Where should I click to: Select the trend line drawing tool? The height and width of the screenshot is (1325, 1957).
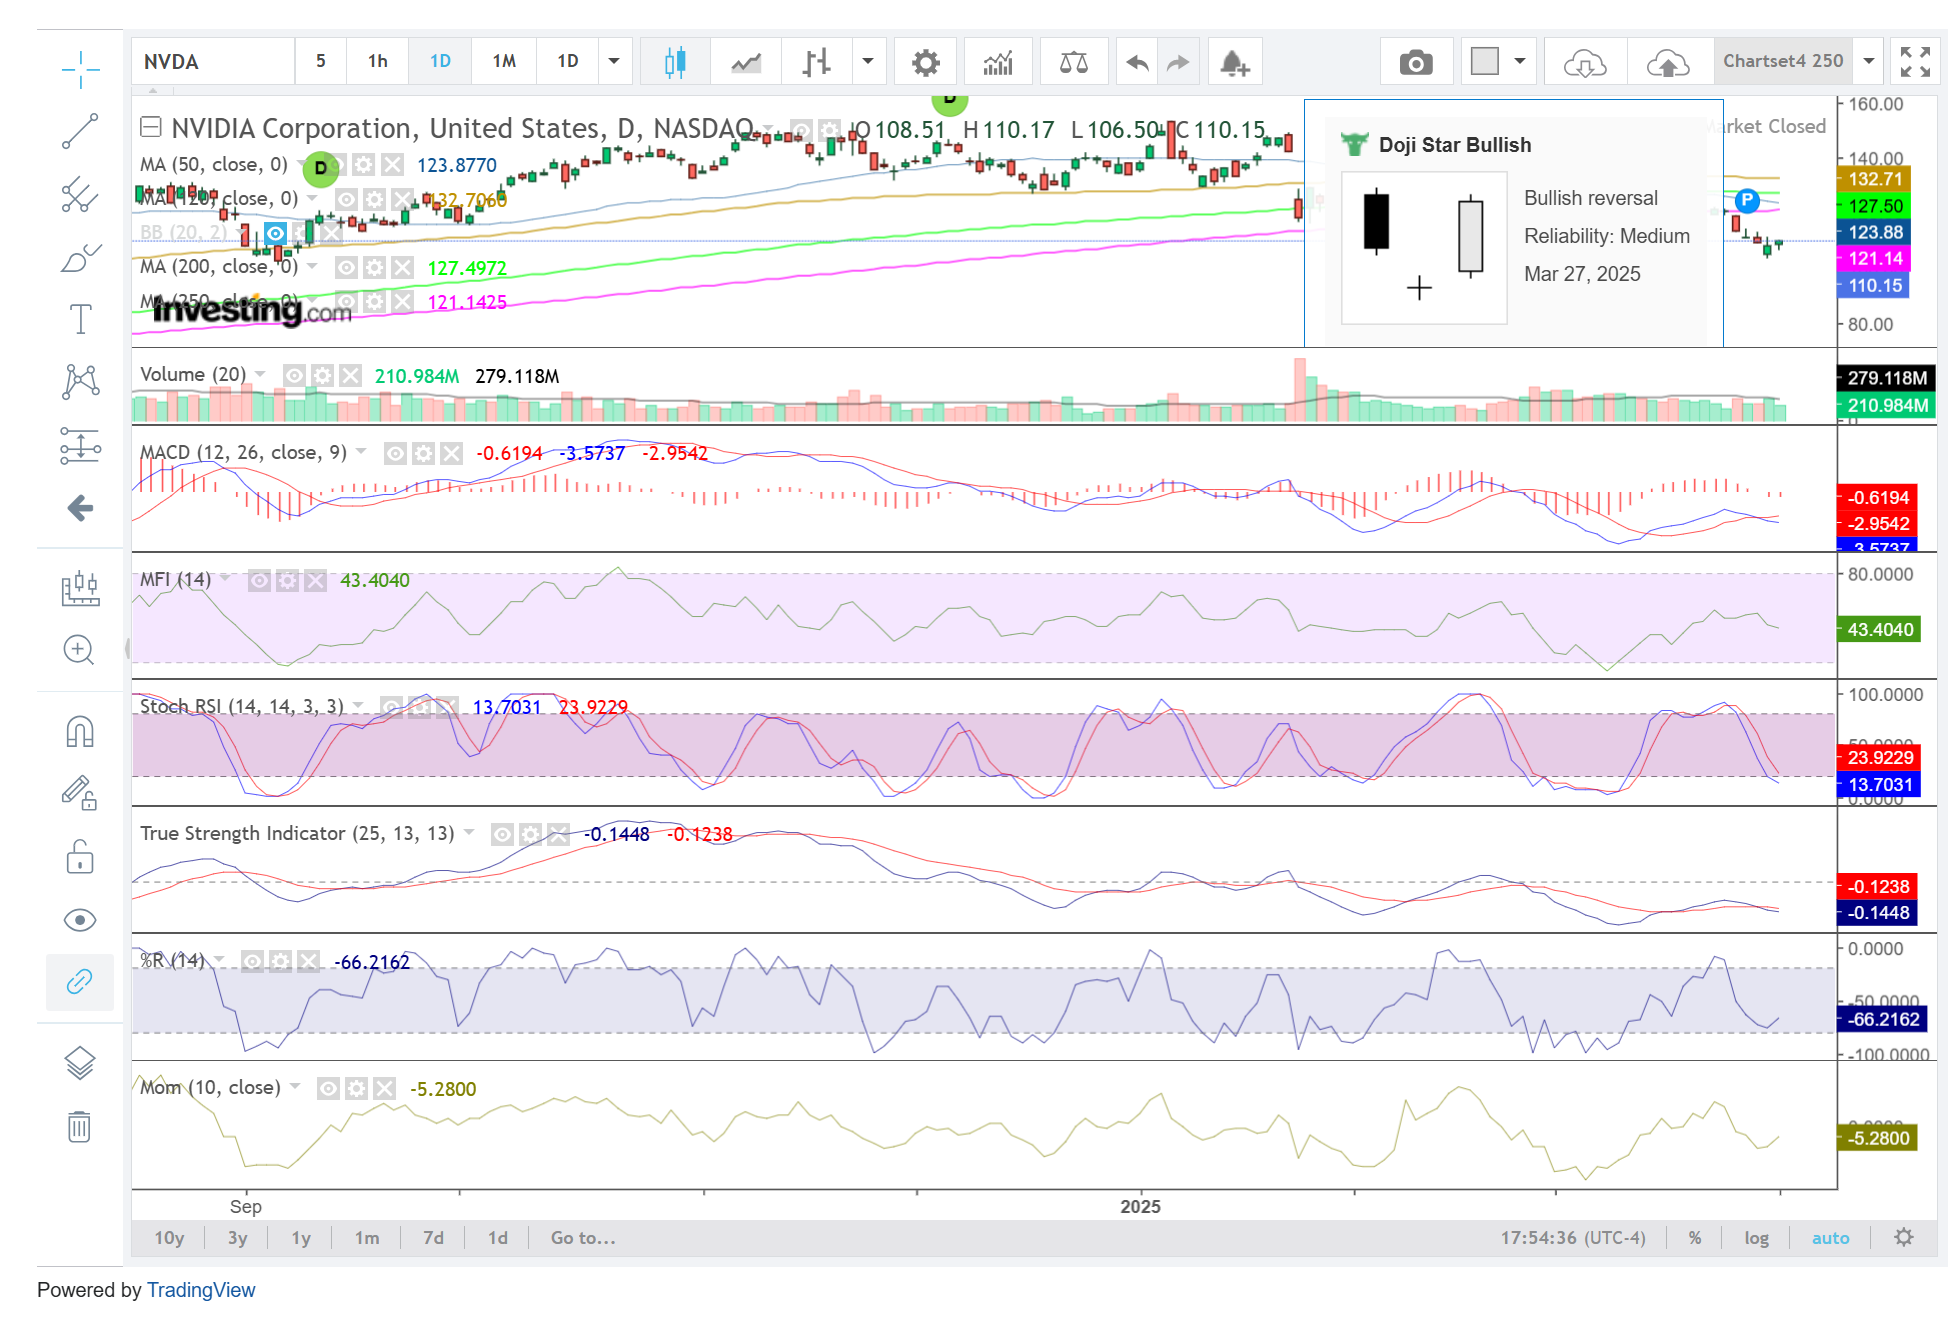(80, 131)
